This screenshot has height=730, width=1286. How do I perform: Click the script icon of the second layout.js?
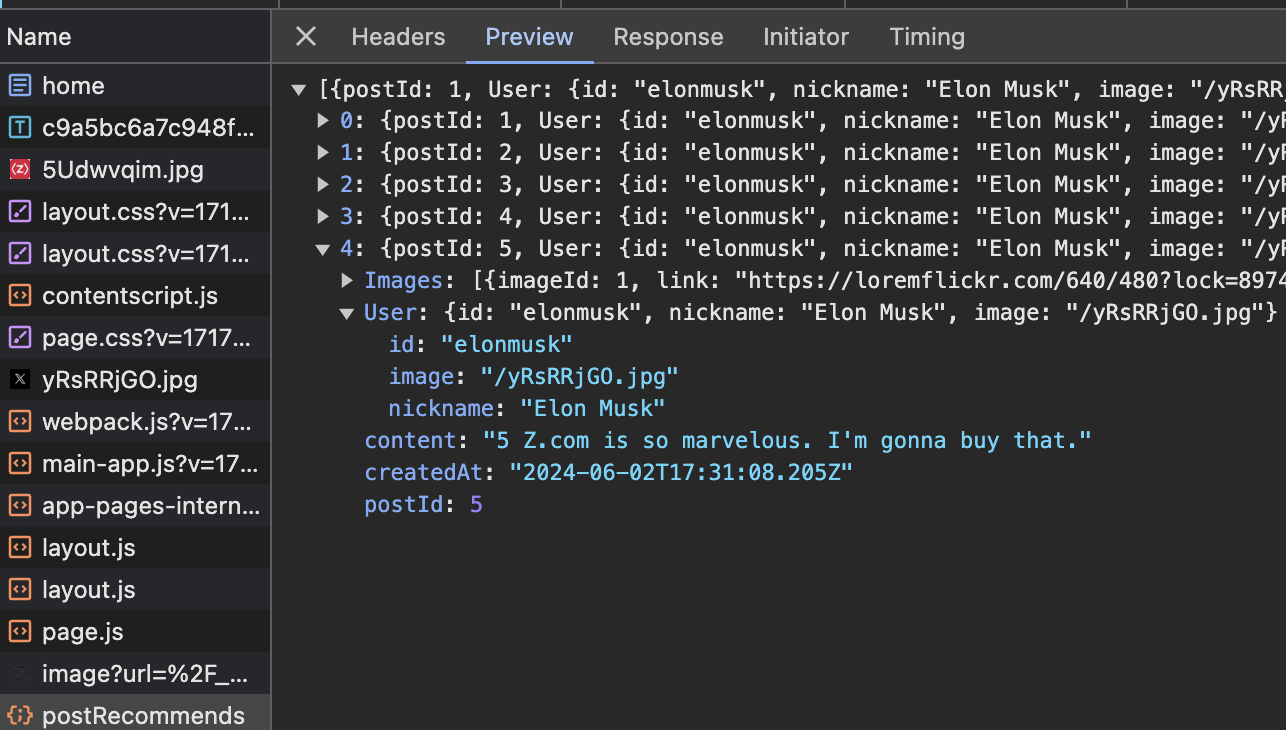pyautogui.click(x=19, y=590)
